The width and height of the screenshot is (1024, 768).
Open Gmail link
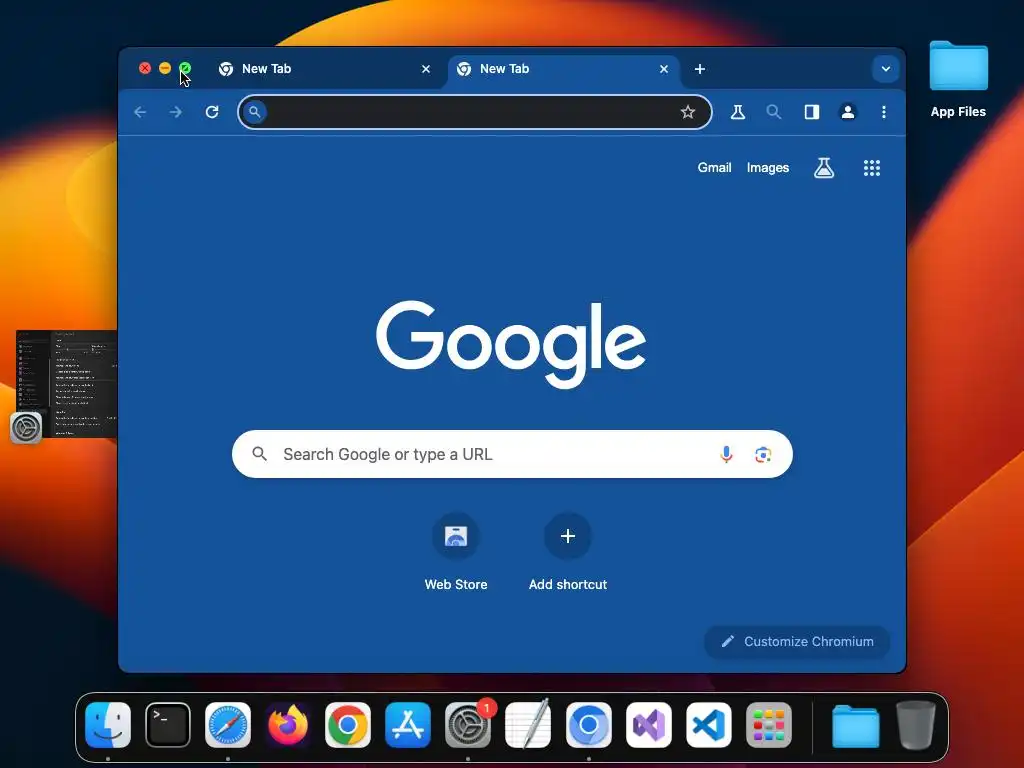coord(714,168)
